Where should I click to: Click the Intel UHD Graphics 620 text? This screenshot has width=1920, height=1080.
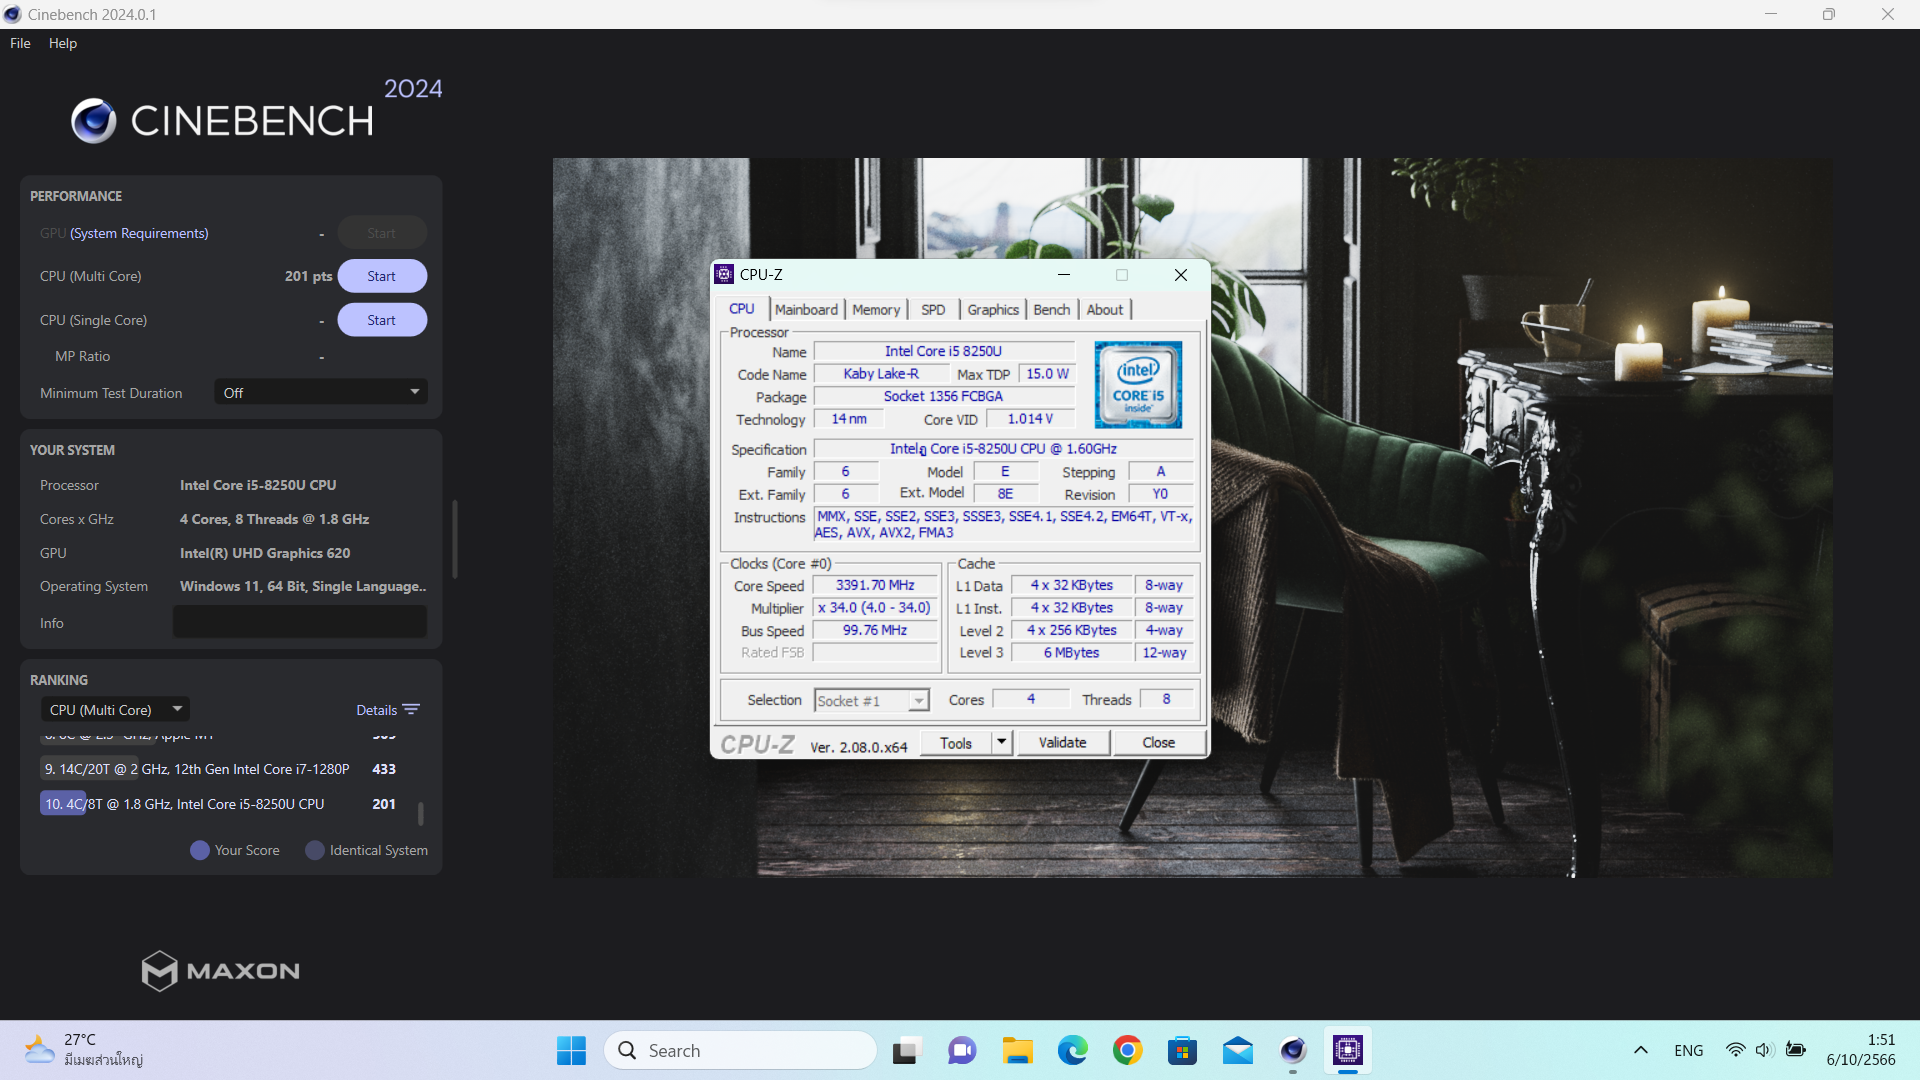pyautogui.click(x=265, y=553)
